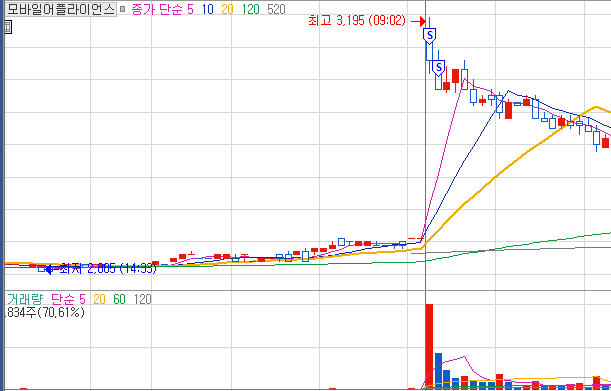
Task: Select the green 120 price moving average legend
Action: (251, 9)
